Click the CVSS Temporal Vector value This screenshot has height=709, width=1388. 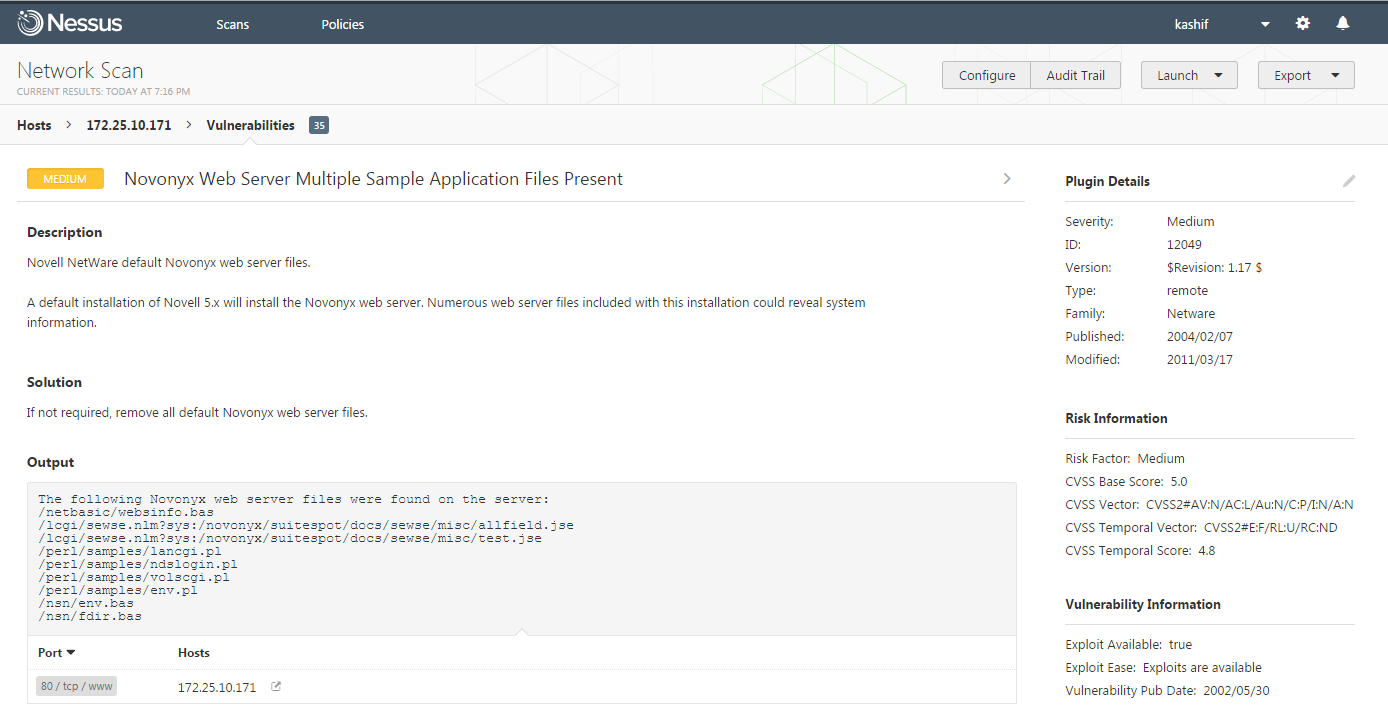pos(1271,527)
